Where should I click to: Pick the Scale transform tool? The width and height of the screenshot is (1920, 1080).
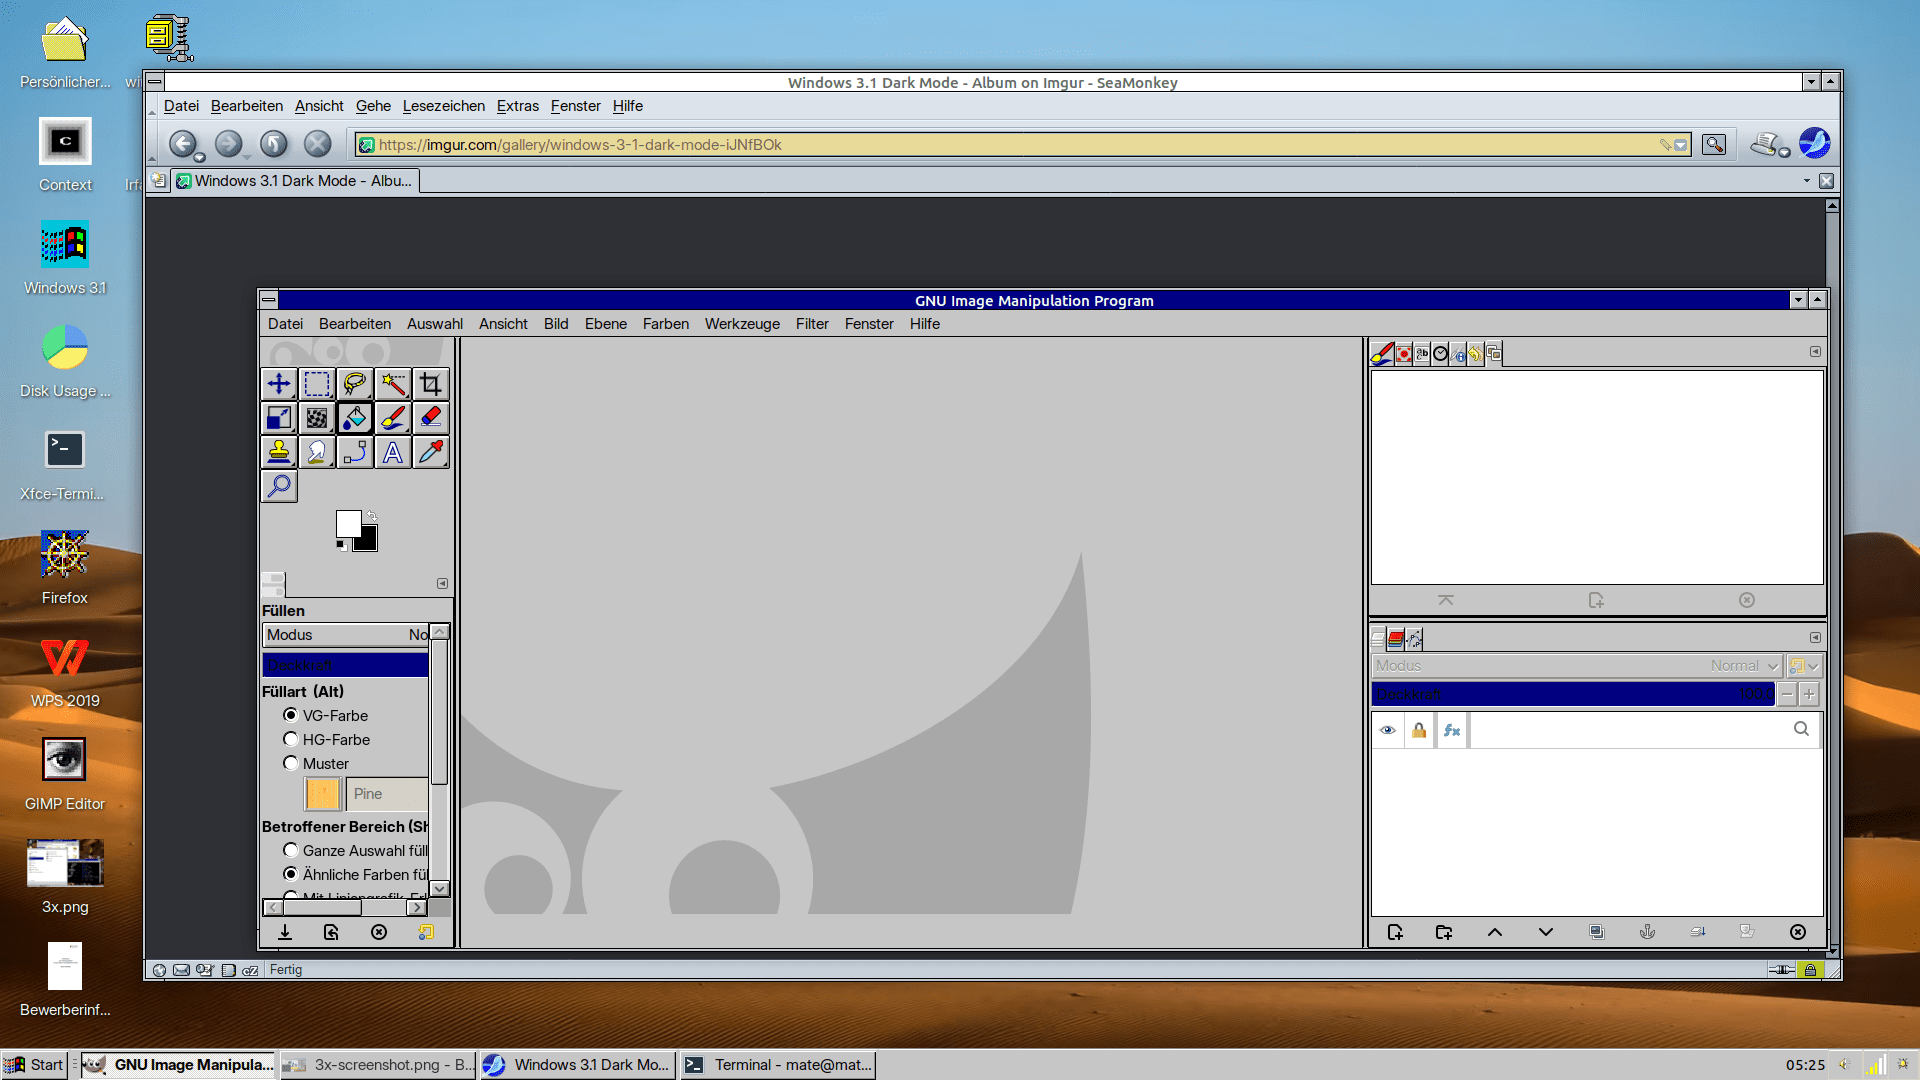[279, 418]
